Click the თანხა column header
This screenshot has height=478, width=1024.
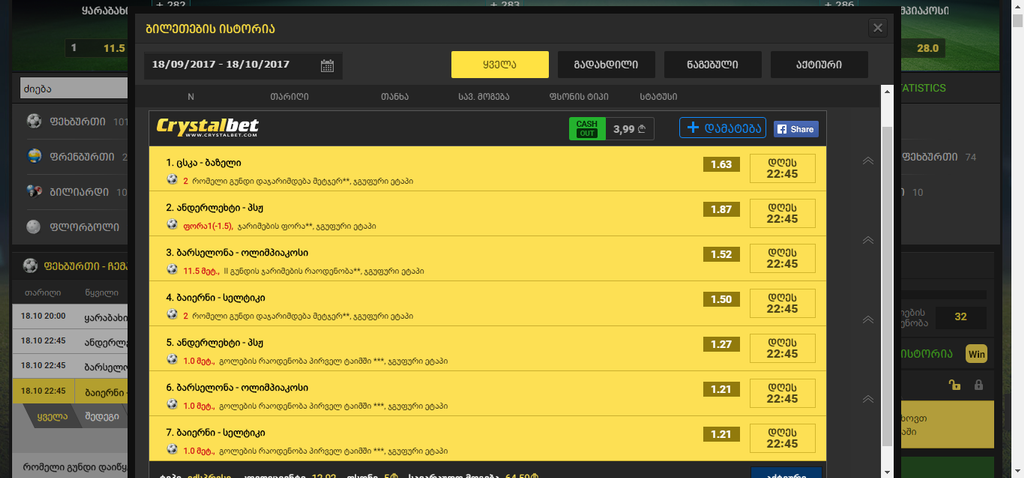point(395,97)
